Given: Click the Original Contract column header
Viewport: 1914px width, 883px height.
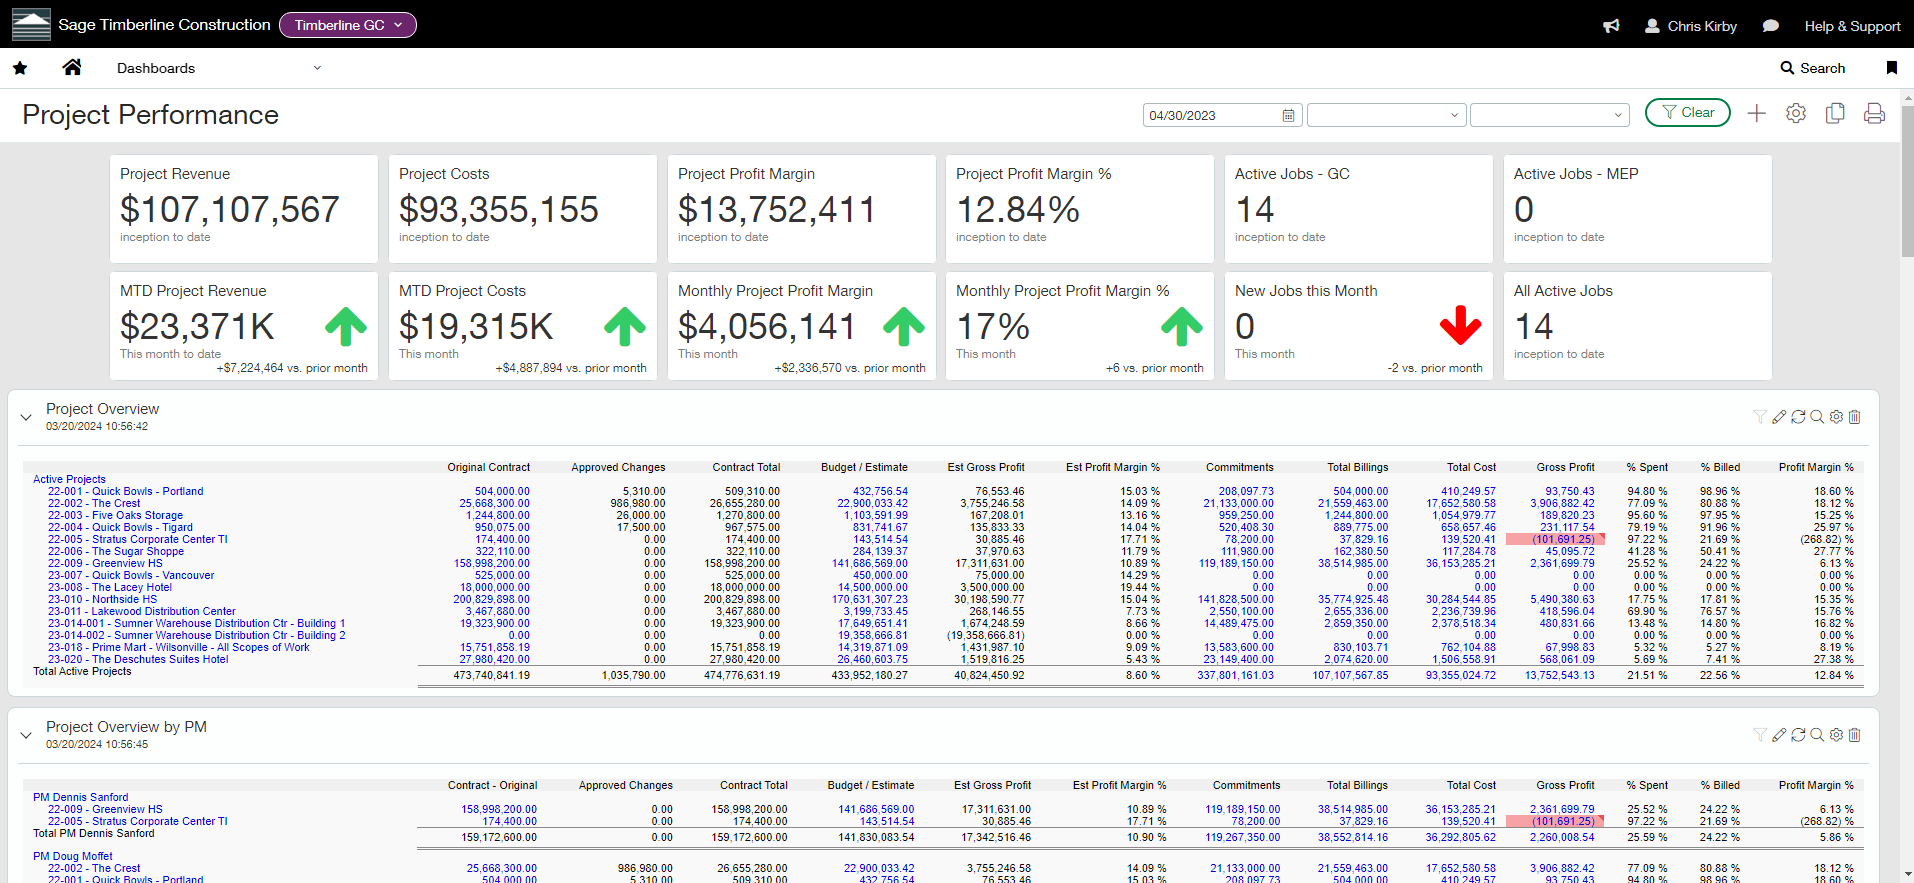Looking at the screenshot, I should (x=488, y=467).
